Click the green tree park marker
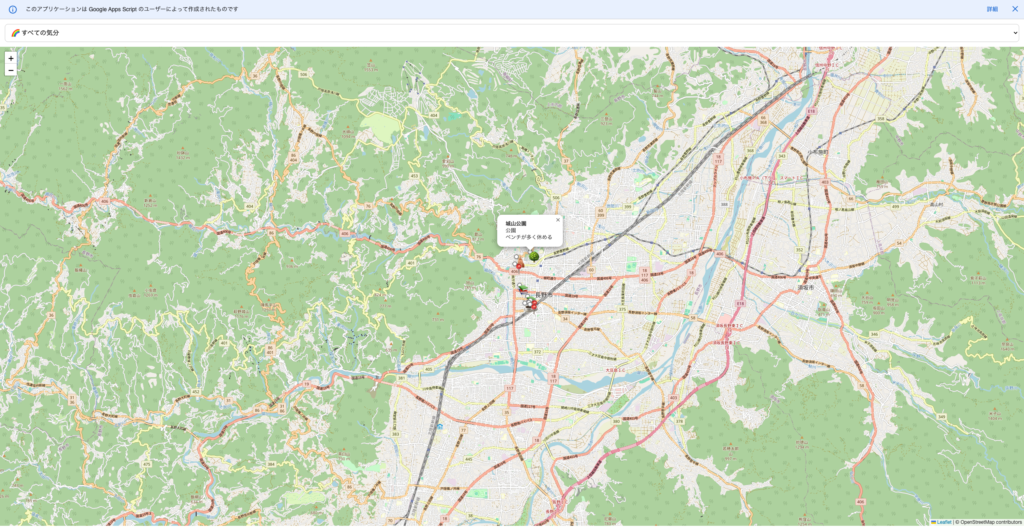The width and height of the screenshot is (1024, 527). click(534, 257)
